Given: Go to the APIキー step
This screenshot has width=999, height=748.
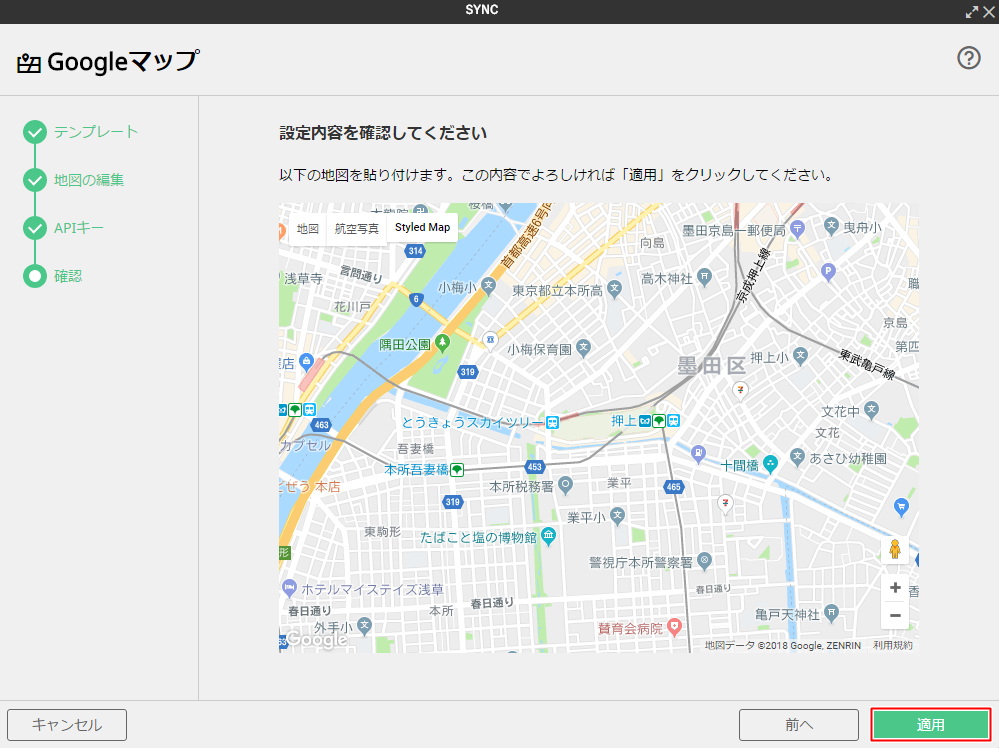Looking at the screenshot, I should click(78, 228).
